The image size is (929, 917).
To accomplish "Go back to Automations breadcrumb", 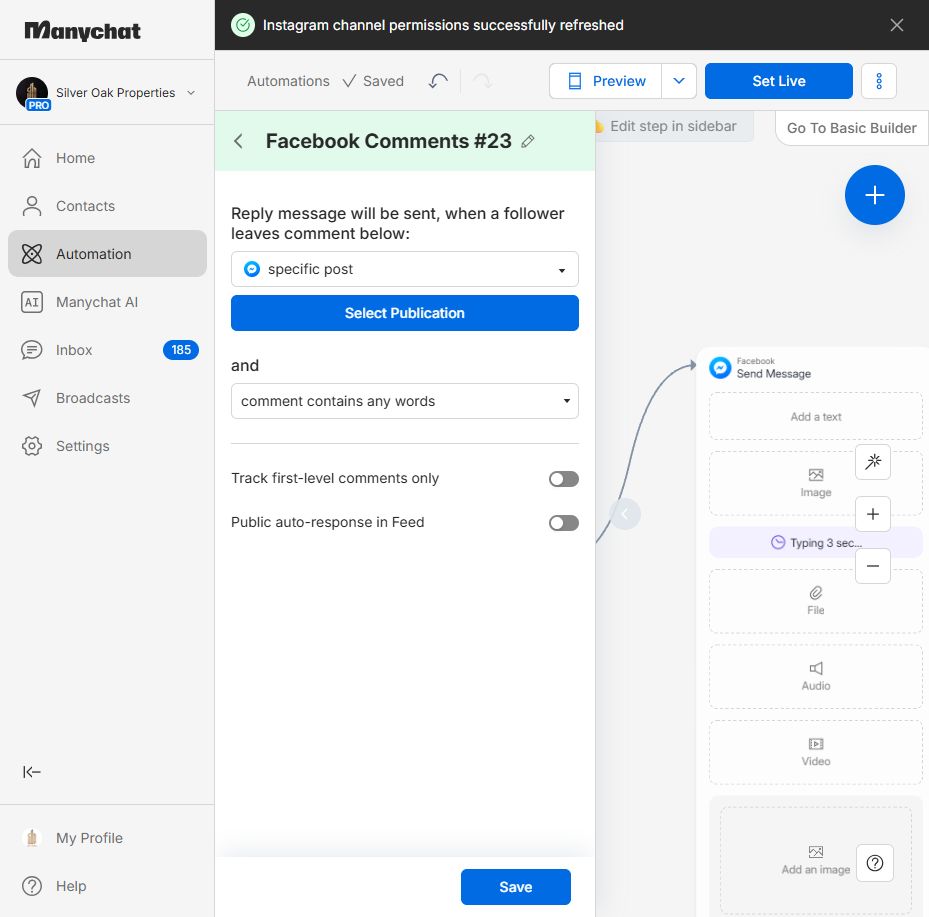I will click(288, 81).
